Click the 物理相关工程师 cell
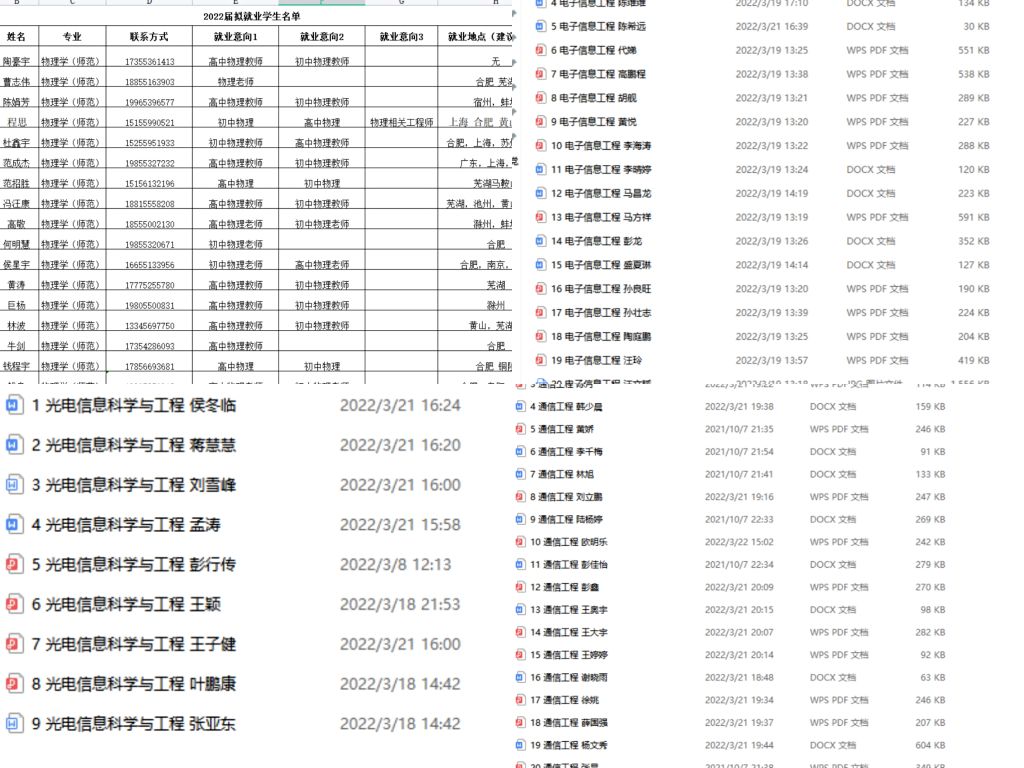 401,122
